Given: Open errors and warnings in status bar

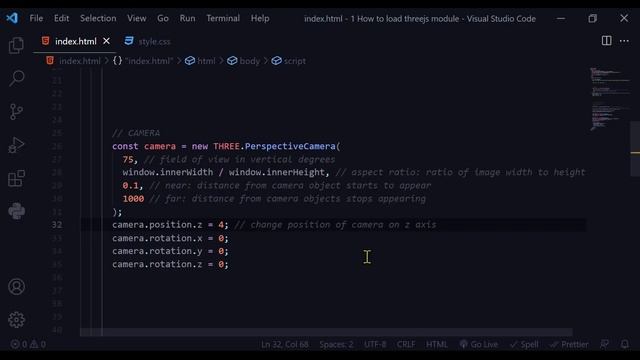Looking at the screenshot, I should (28, 344).
